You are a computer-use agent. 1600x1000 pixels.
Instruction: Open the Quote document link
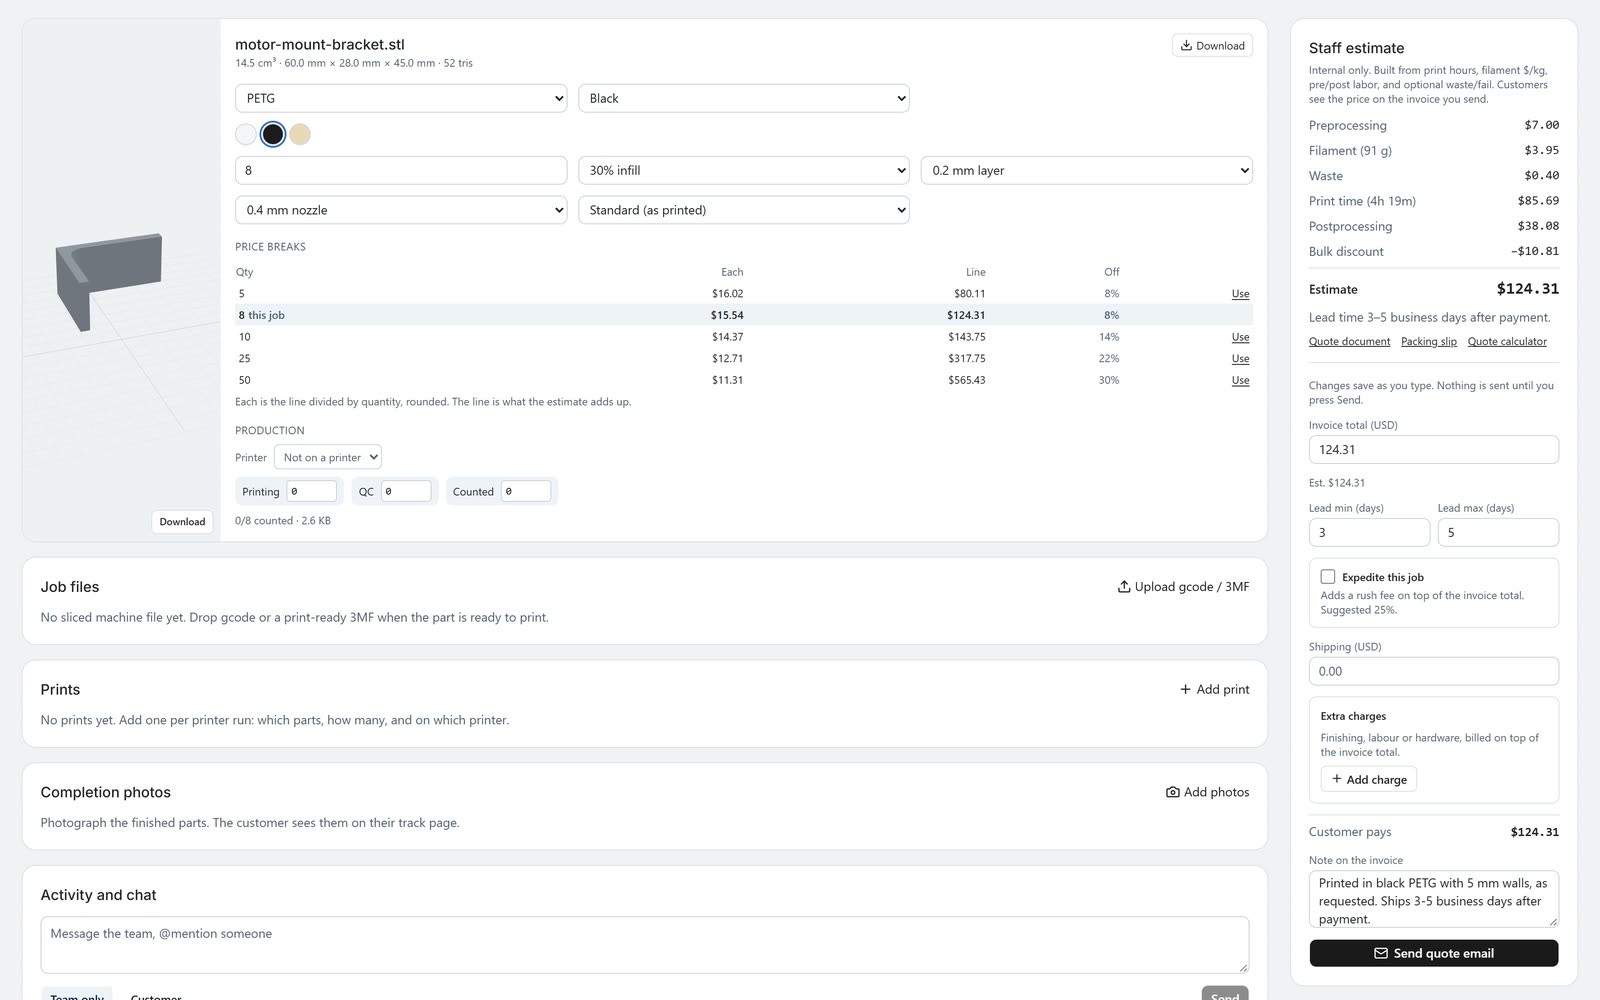(1349, 342)
